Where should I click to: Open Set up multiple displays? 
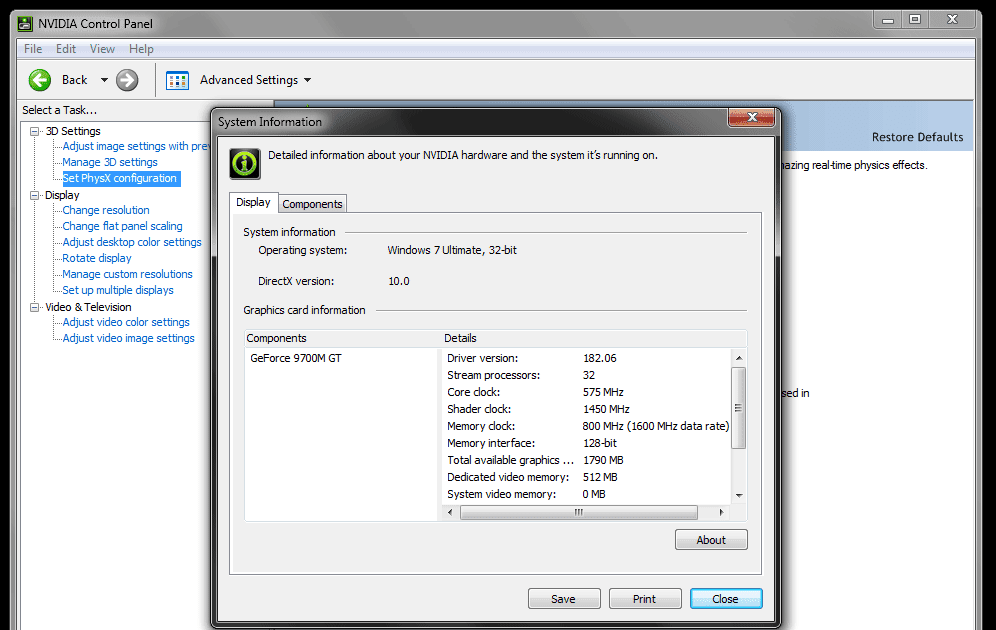(118, 290)
